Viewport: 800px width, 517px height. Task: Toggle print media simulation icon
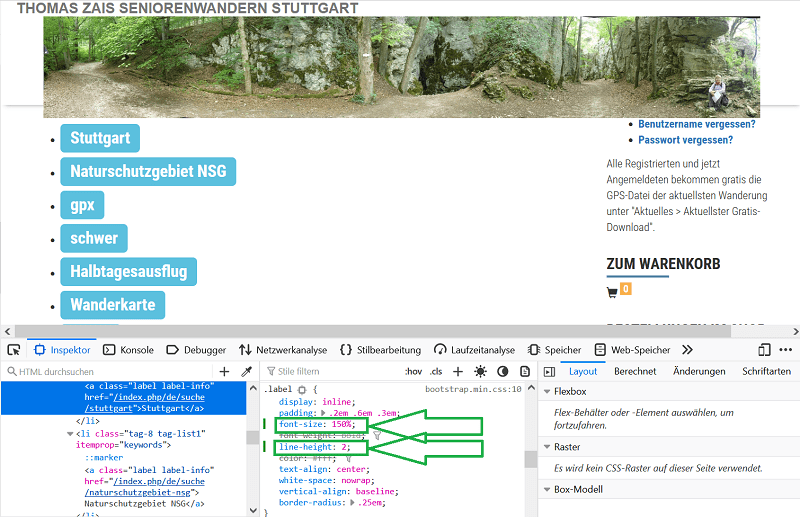point(523,371)
